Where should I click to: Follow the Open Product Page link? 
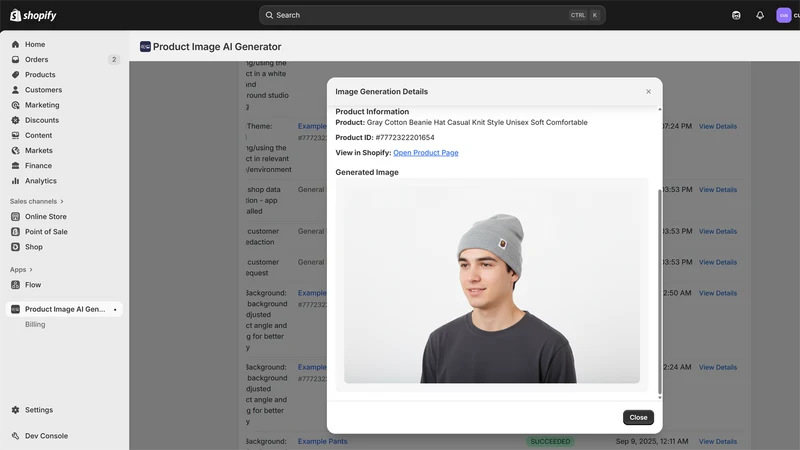426,153
